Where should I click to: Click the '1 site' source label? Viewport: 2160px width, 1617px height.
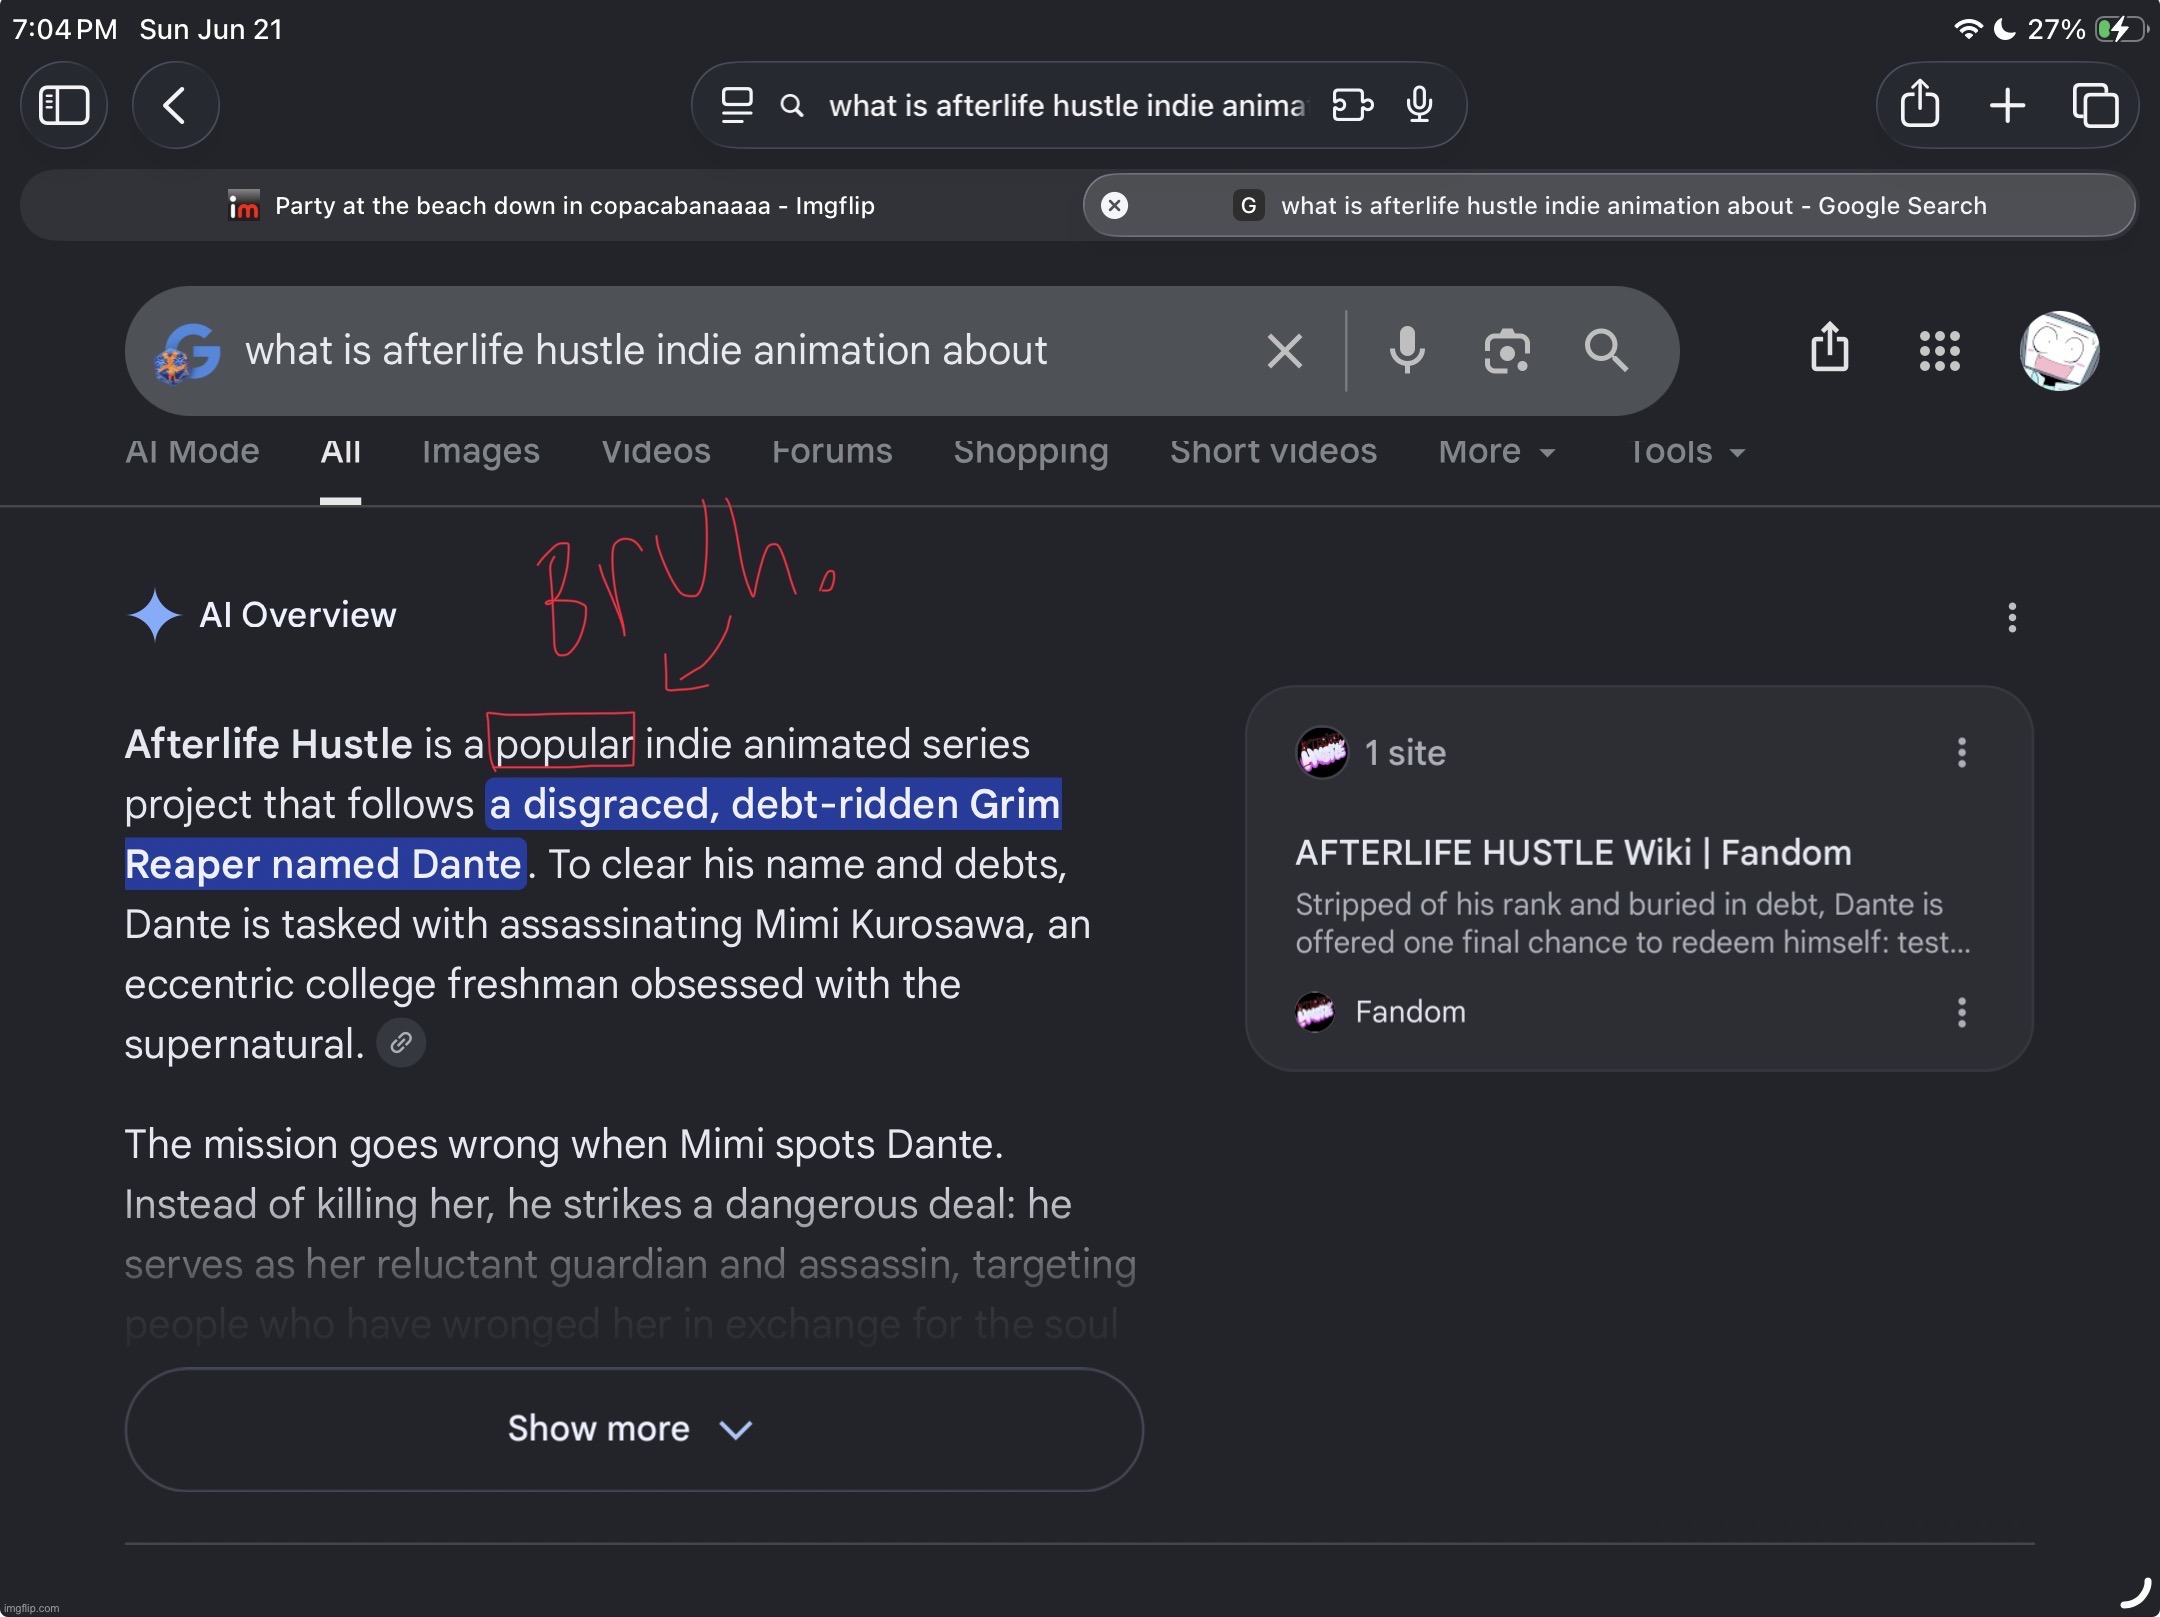point(1405,752)
